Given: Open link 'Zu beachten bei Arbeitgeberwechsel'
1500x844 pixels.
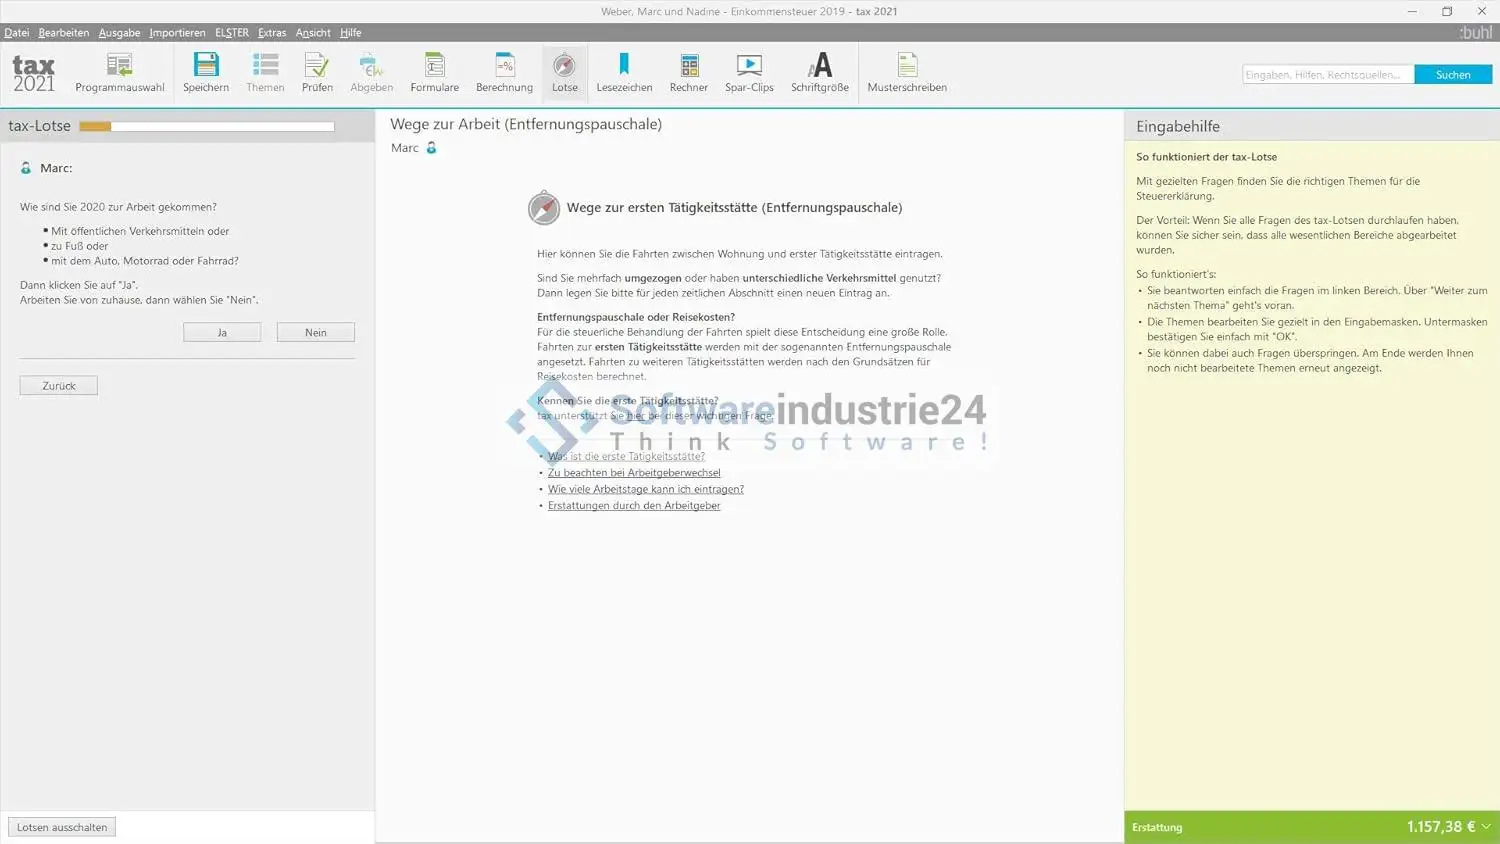Looking at the screenshot, I should point(634,473).
